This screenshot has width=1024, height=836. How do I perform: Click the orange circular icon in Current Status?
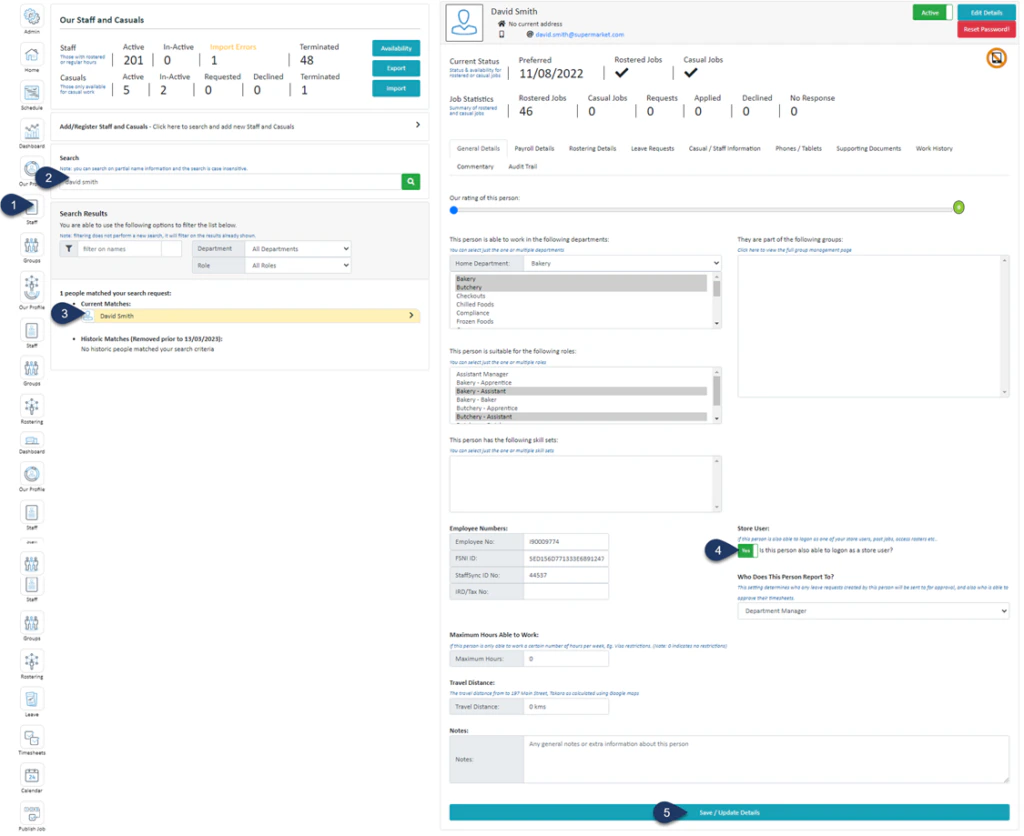click(x=997, y=58)
